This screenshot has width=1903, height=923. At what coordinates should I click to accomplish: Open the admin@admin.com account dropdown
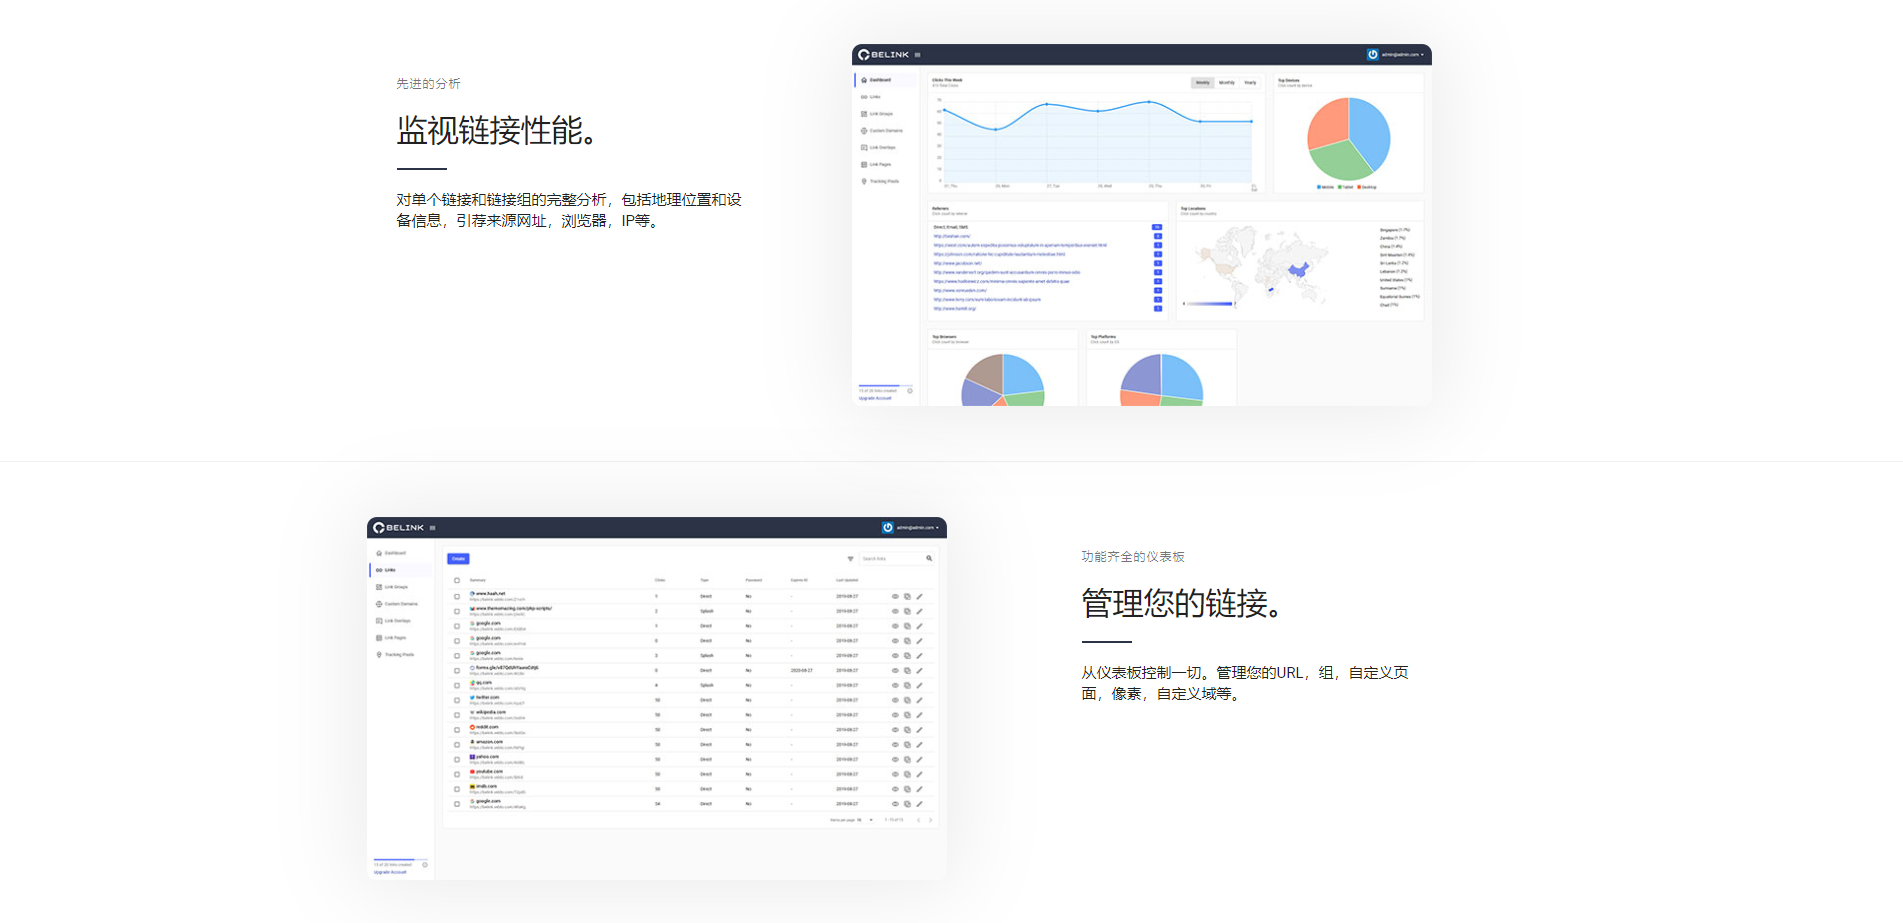(x=913, y=527)
